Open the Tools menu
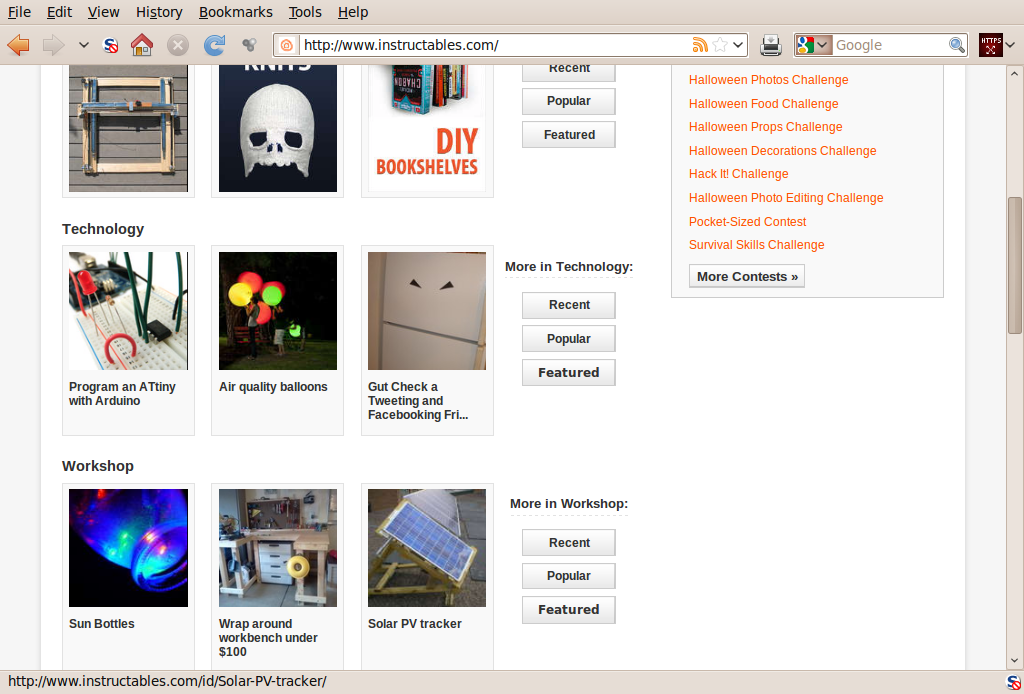This screenshot has width=1024, height=694. click(x=305, y=12)
